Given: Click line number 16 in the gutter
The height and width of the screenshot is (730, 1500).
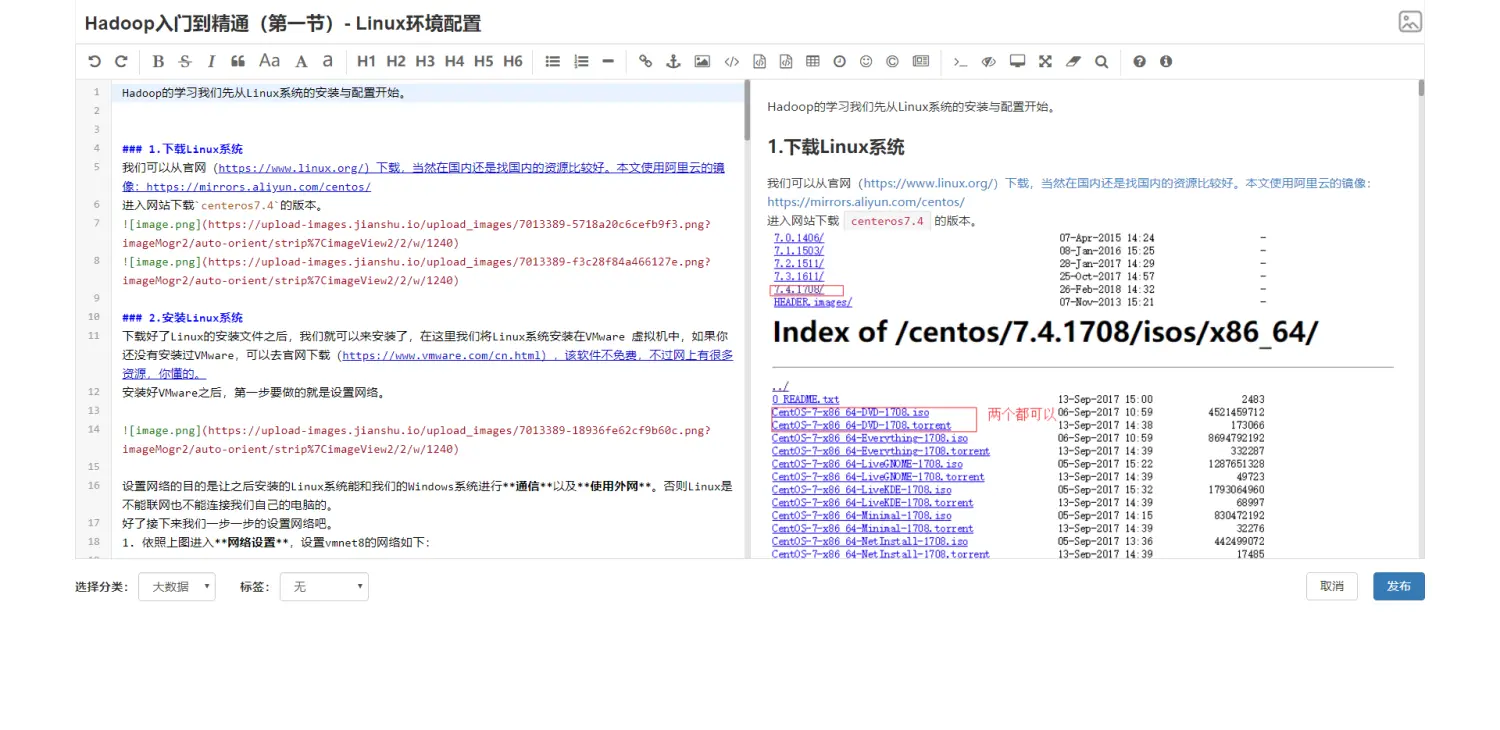Looking at the screenshot, I should [x=94, y=486].
